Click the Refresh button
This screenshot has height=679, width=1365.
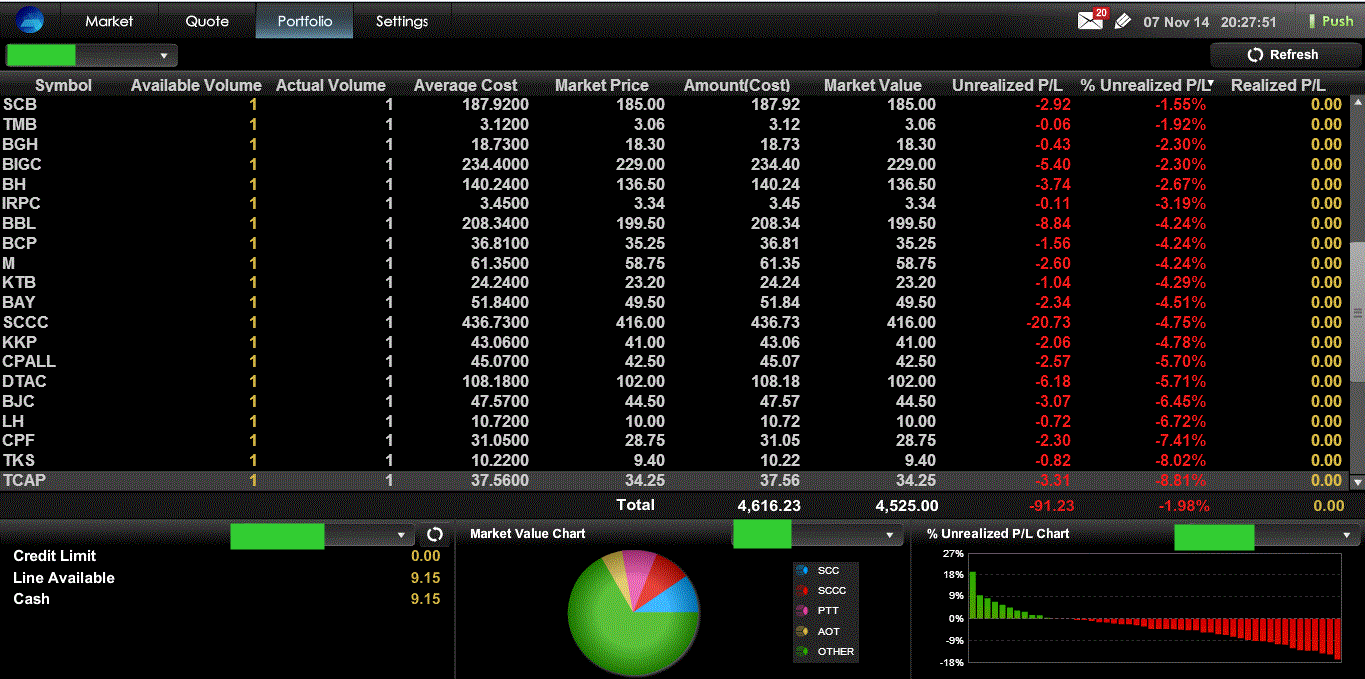(x=1284, y=55)
